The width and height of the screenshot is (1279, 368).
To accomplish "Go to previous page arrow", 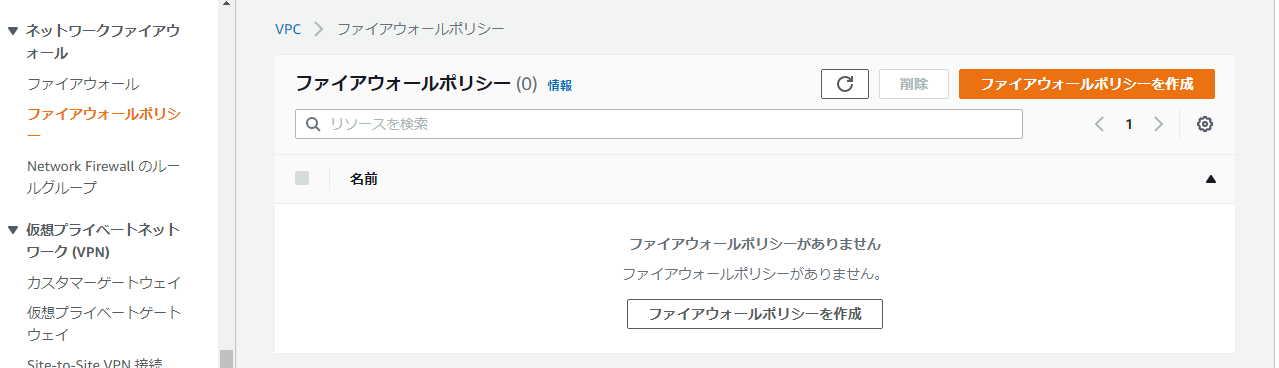I will (1099, 124).
